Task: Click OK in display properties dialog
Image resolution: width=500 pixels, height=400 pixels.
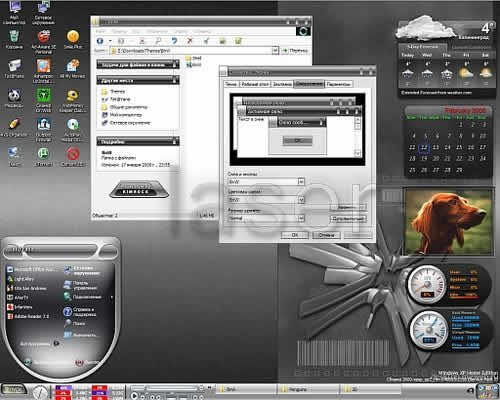Action: coord(294,235)
